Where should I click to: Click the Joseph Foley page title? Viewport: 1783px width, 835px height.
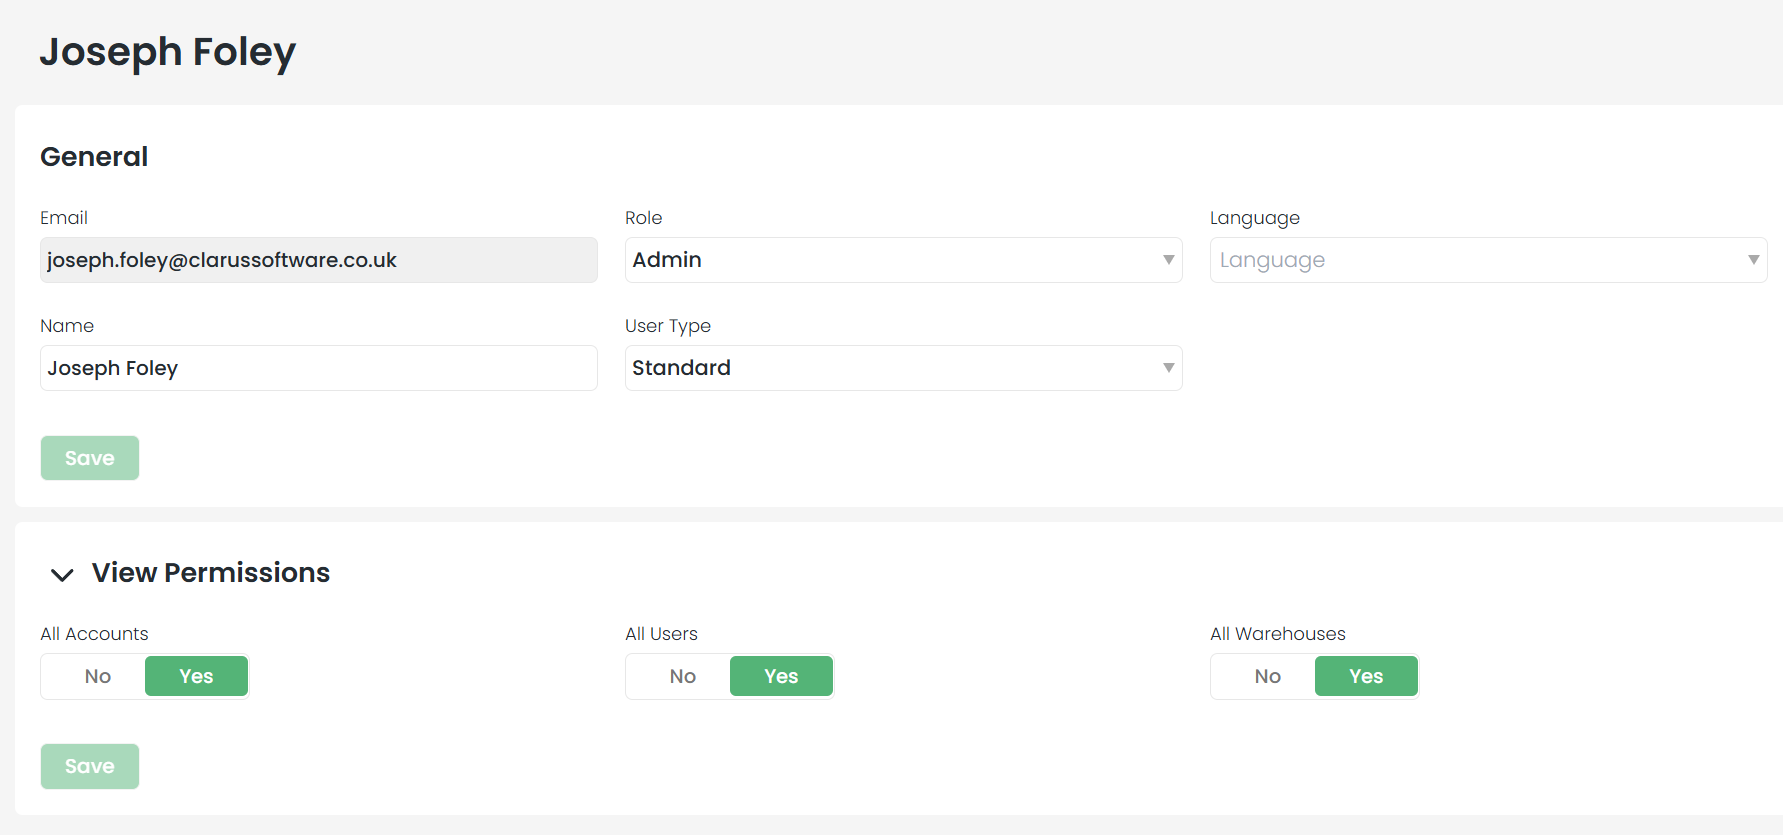pyautogui.click(x=167, y=52)
